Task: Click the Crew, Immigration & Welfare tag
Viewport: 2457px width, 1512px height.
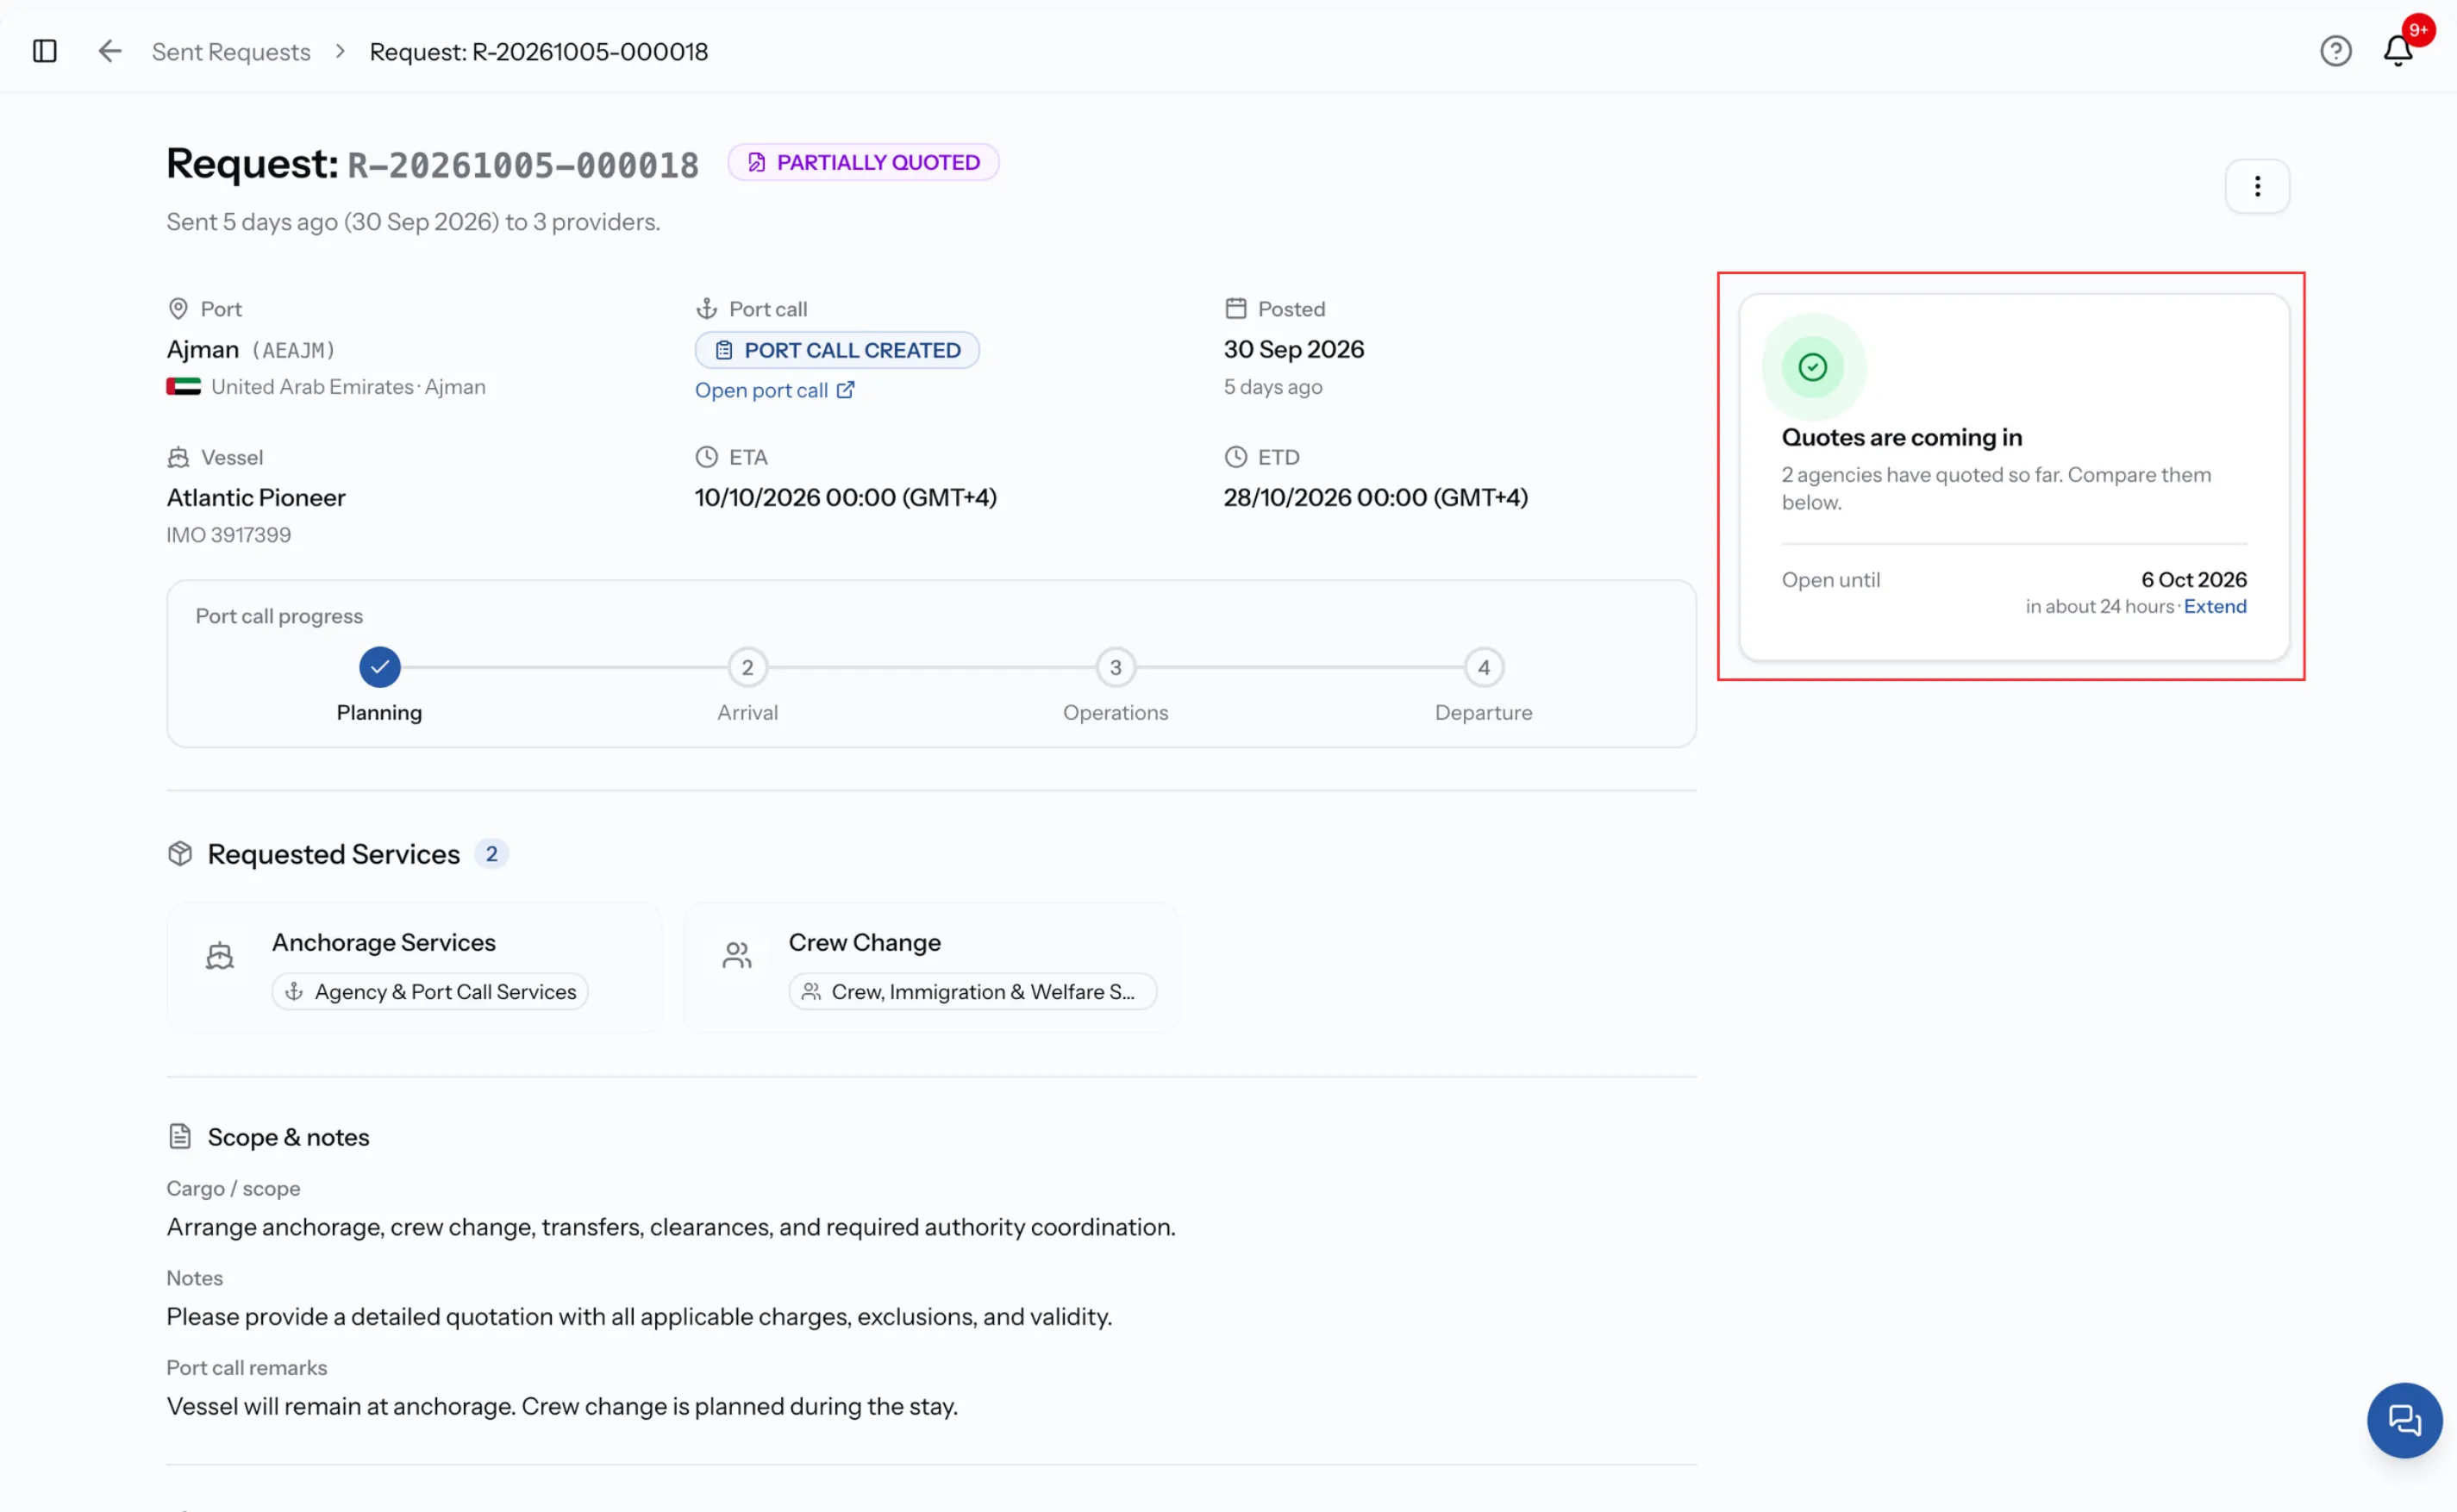Action: 972,992
